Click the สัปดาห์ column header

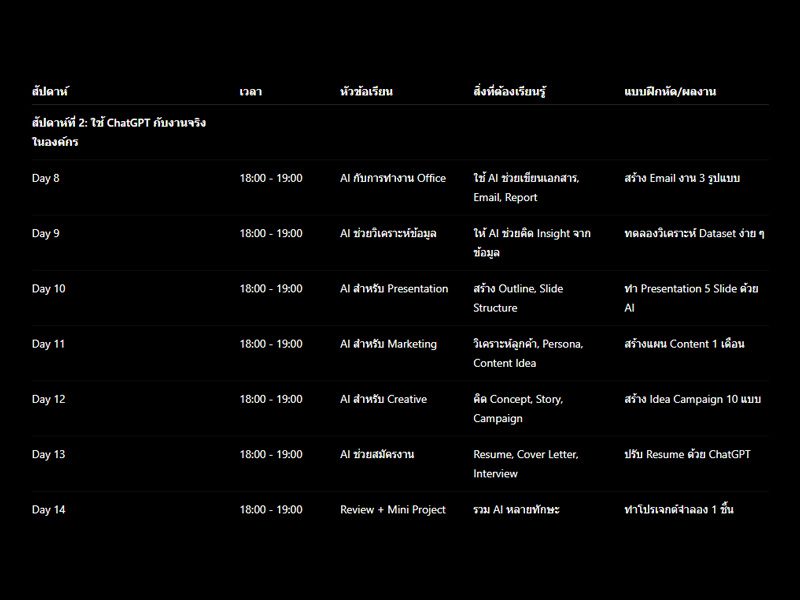tap(50, 91)
